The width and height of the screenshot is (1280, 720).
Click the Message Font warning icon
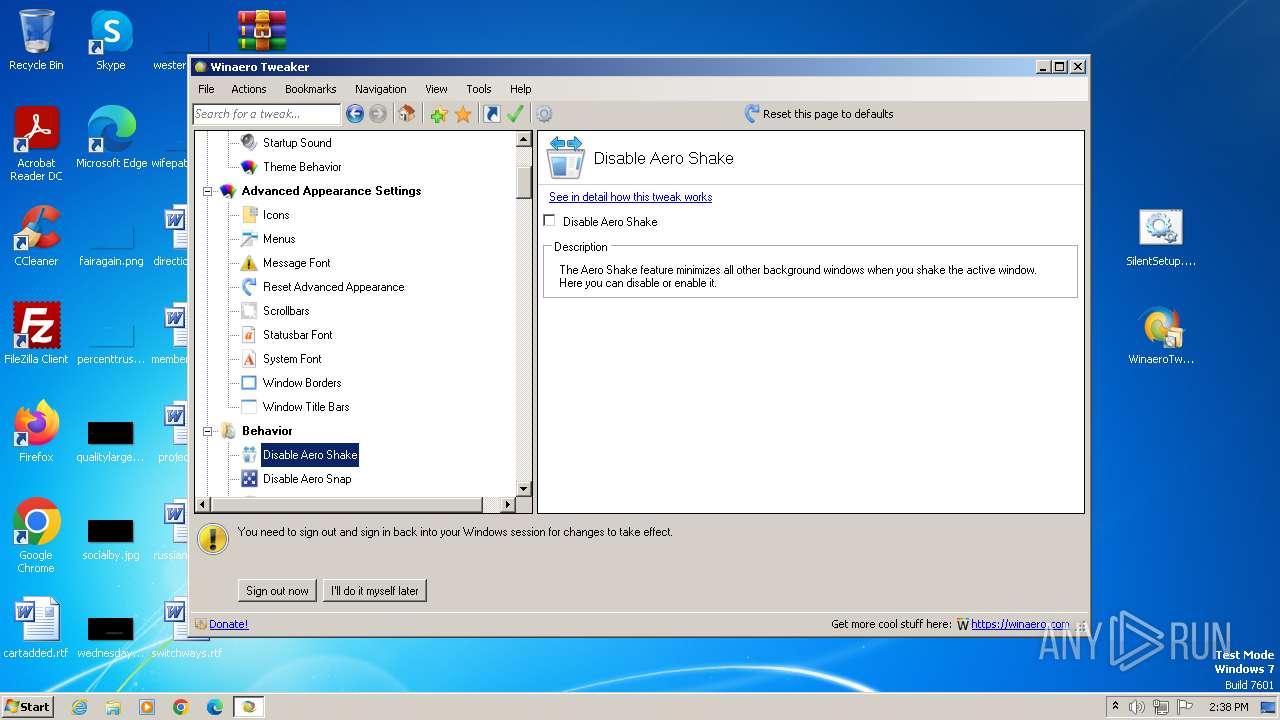tap(249, 263)
